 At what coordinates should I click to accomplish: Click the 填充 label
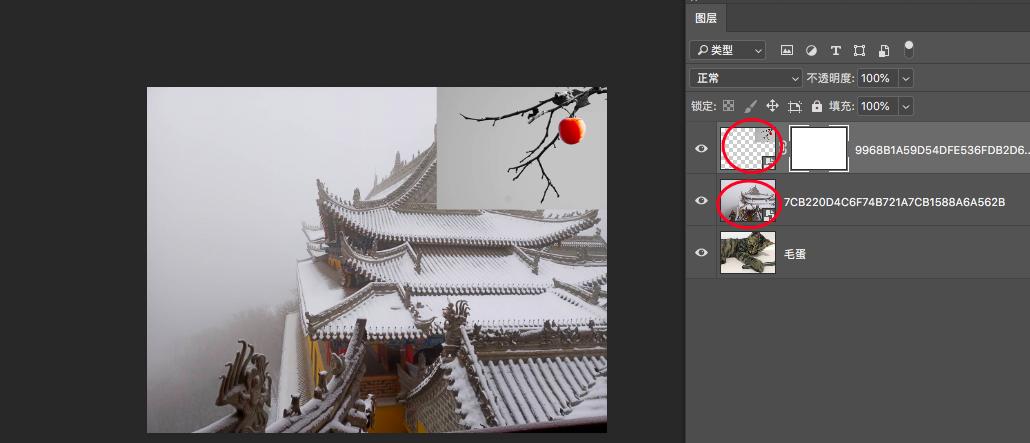pos(841,106)
